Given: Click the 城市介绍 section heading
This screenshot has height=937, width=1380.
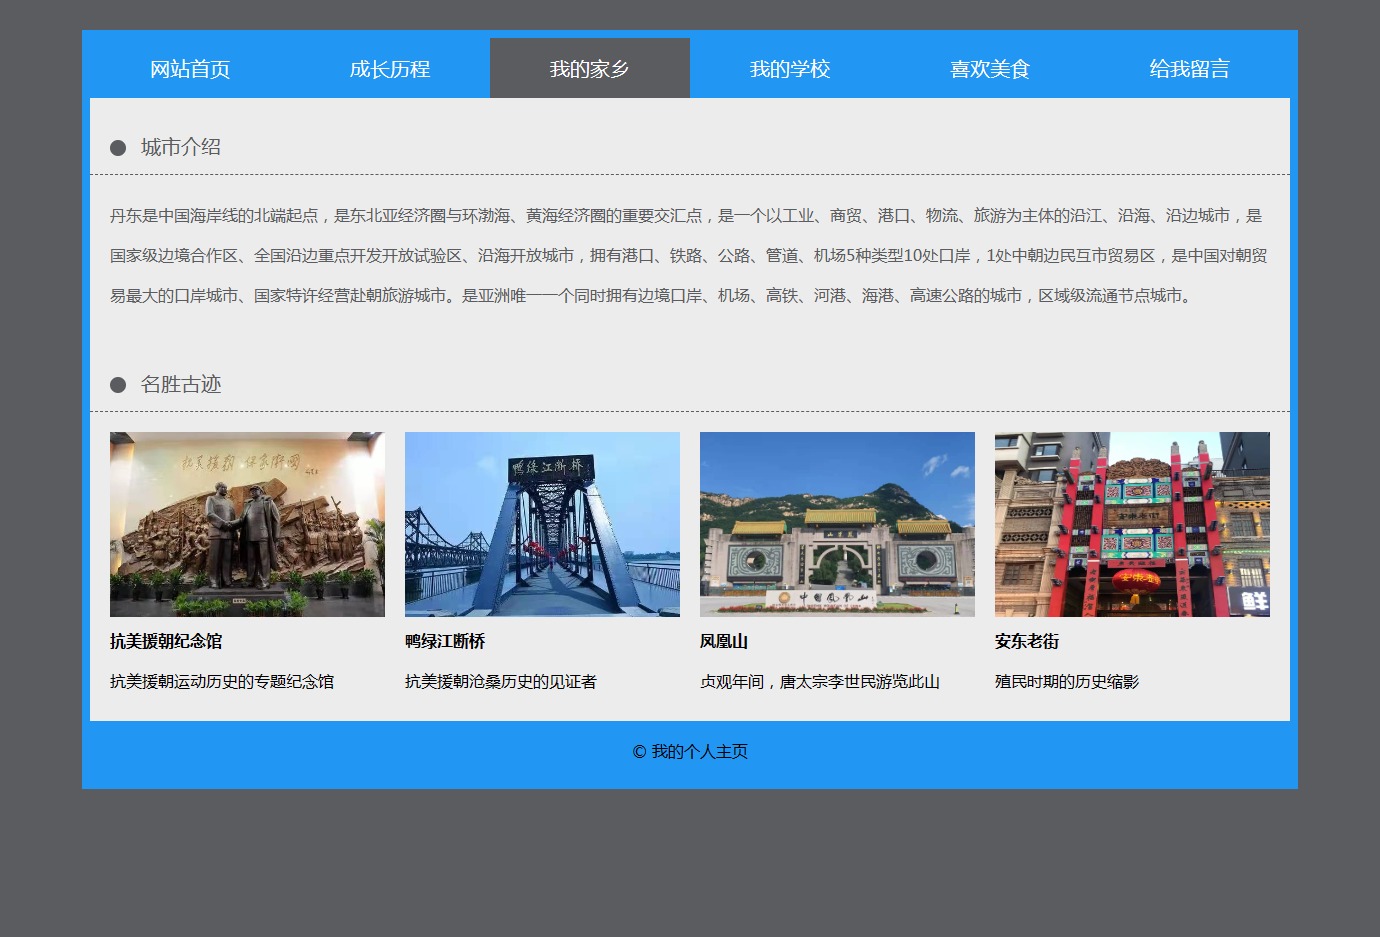Looking at the screenshot, I should [181, 147].
